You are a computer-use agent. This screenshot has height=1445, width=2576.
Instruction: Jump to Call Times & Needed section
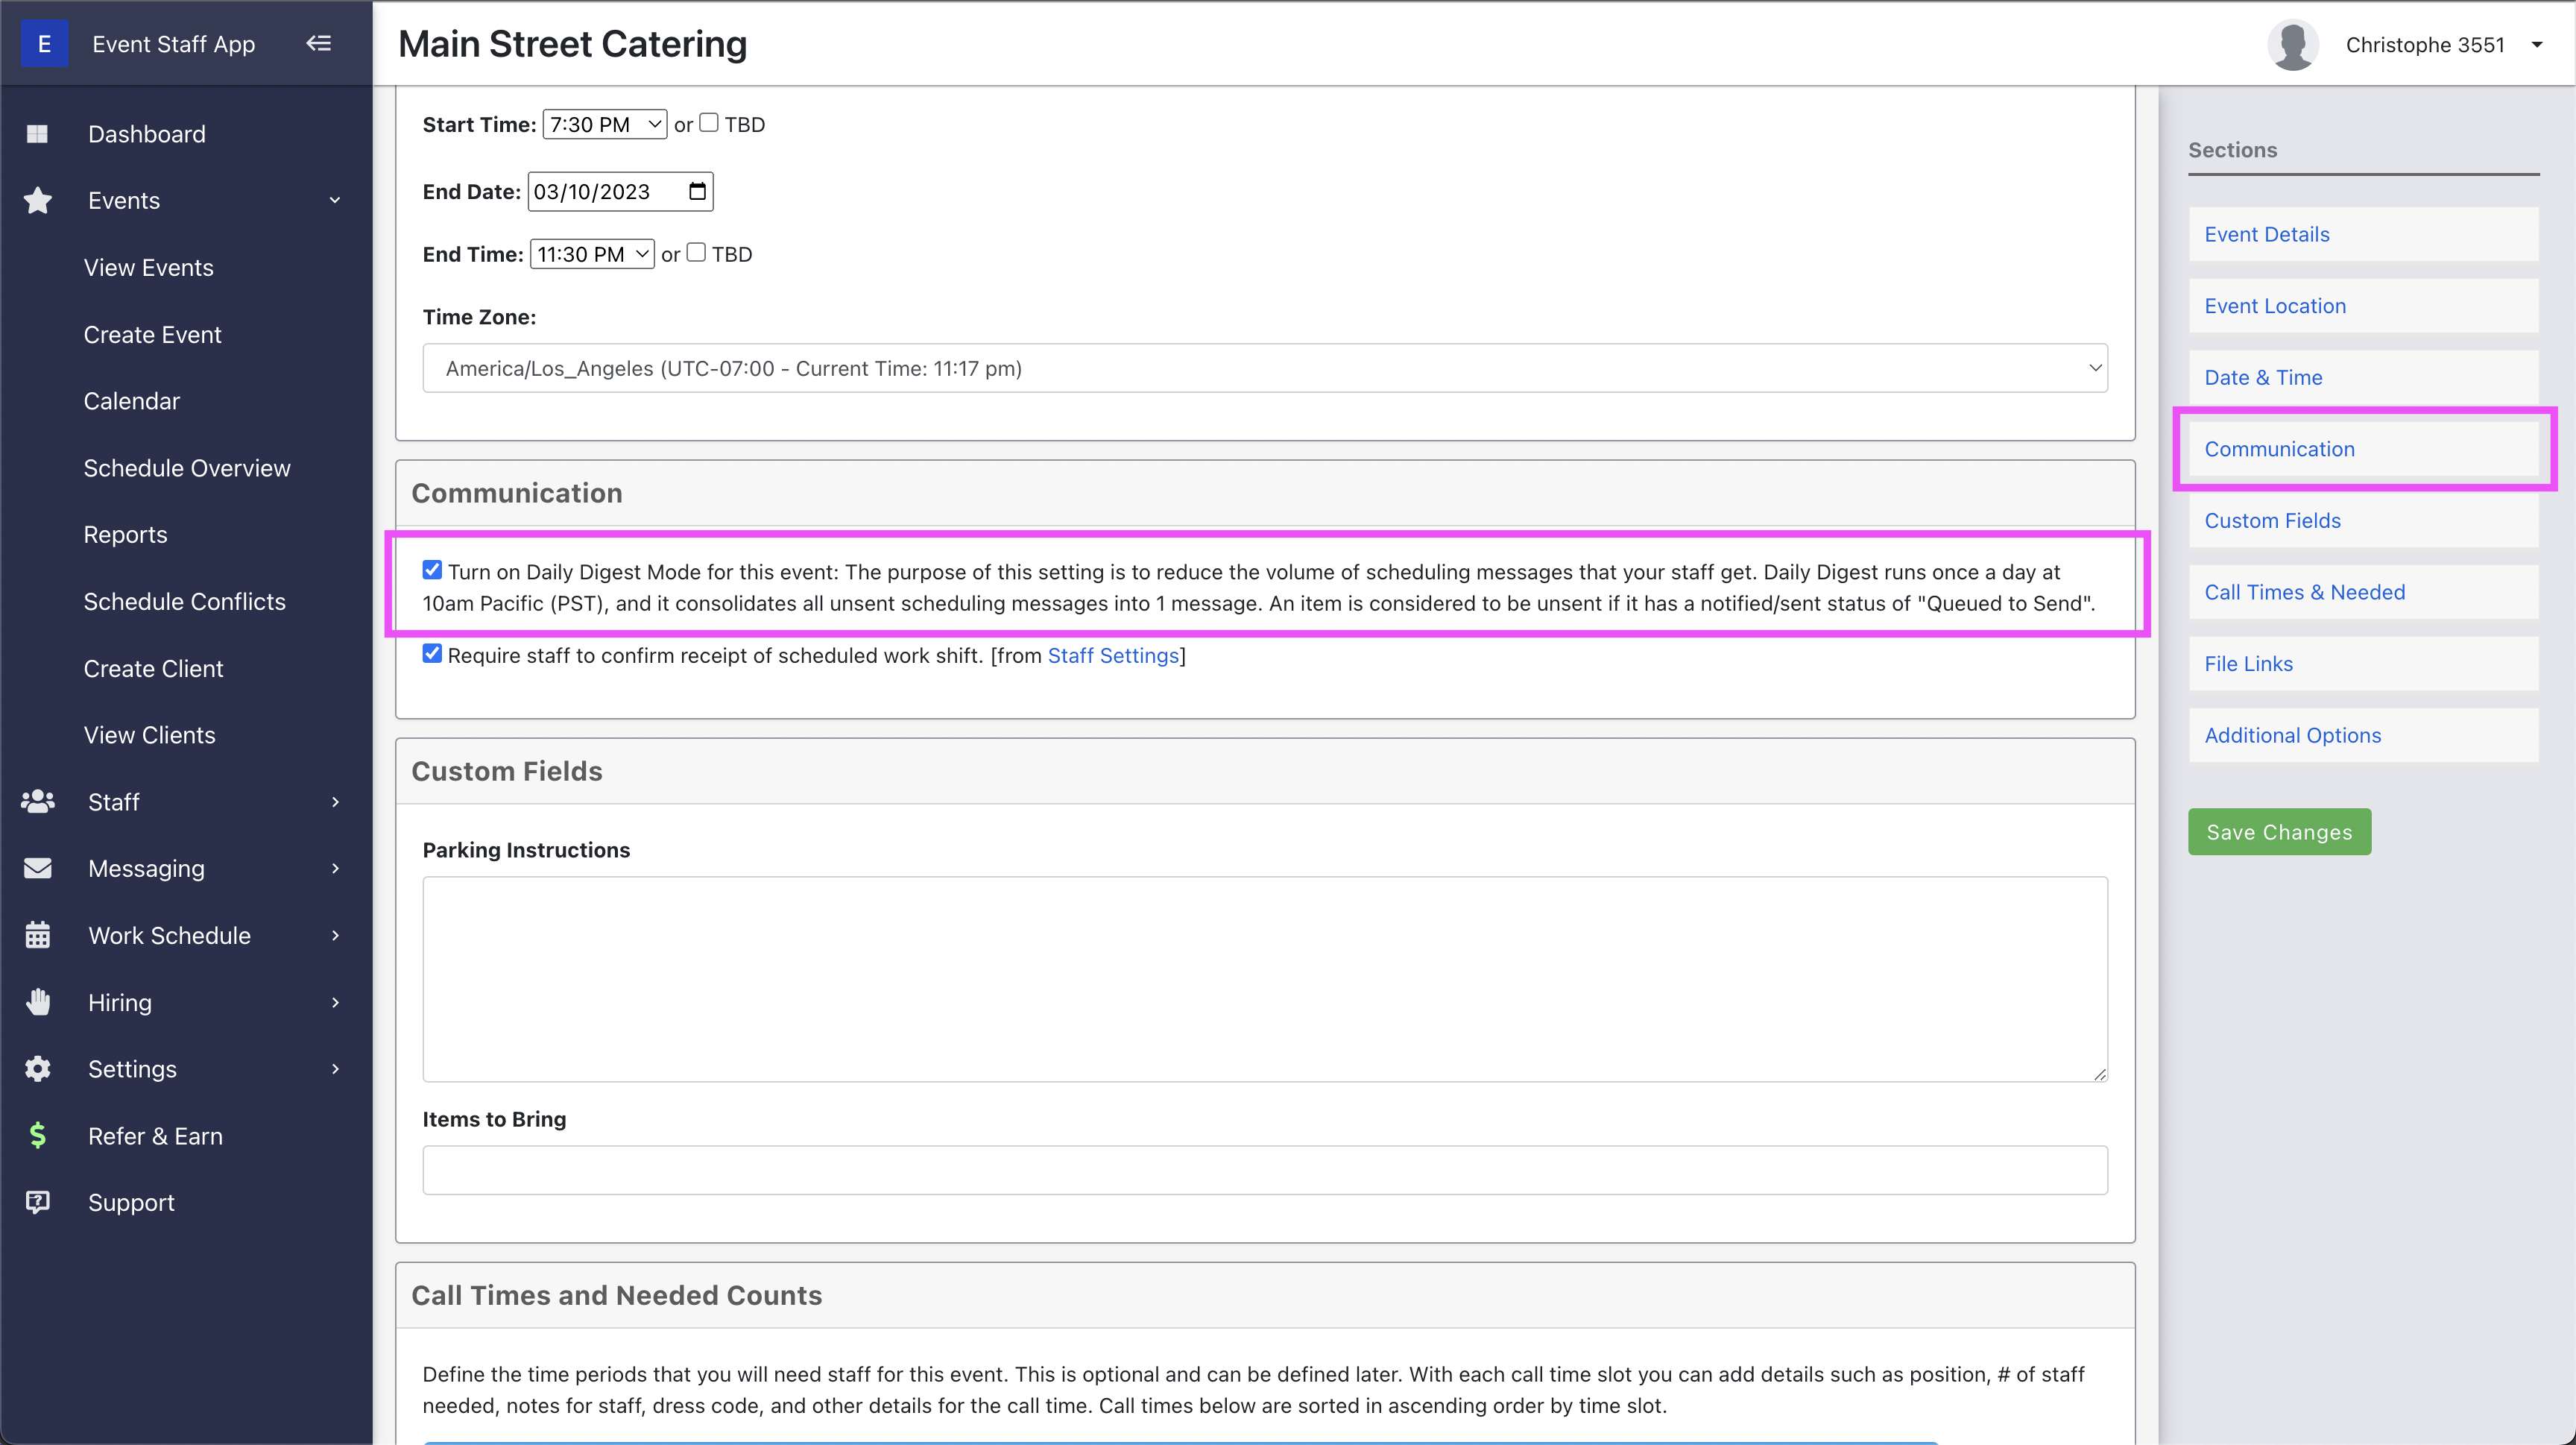tap(2363, 592)
